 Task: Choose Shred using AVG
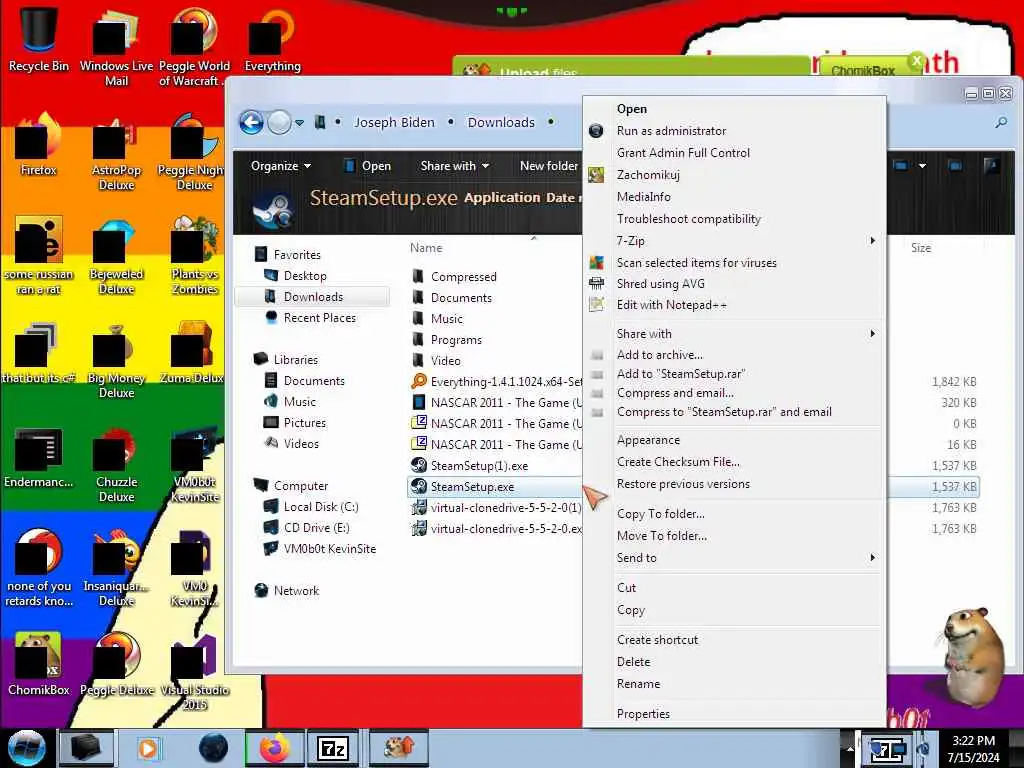pyautogui.click(x=734, y=283)
